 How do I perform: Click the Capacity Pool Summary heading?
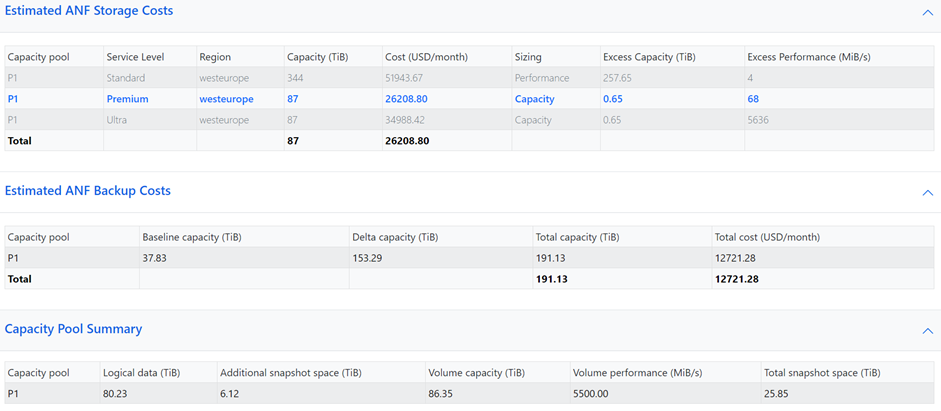73,329
